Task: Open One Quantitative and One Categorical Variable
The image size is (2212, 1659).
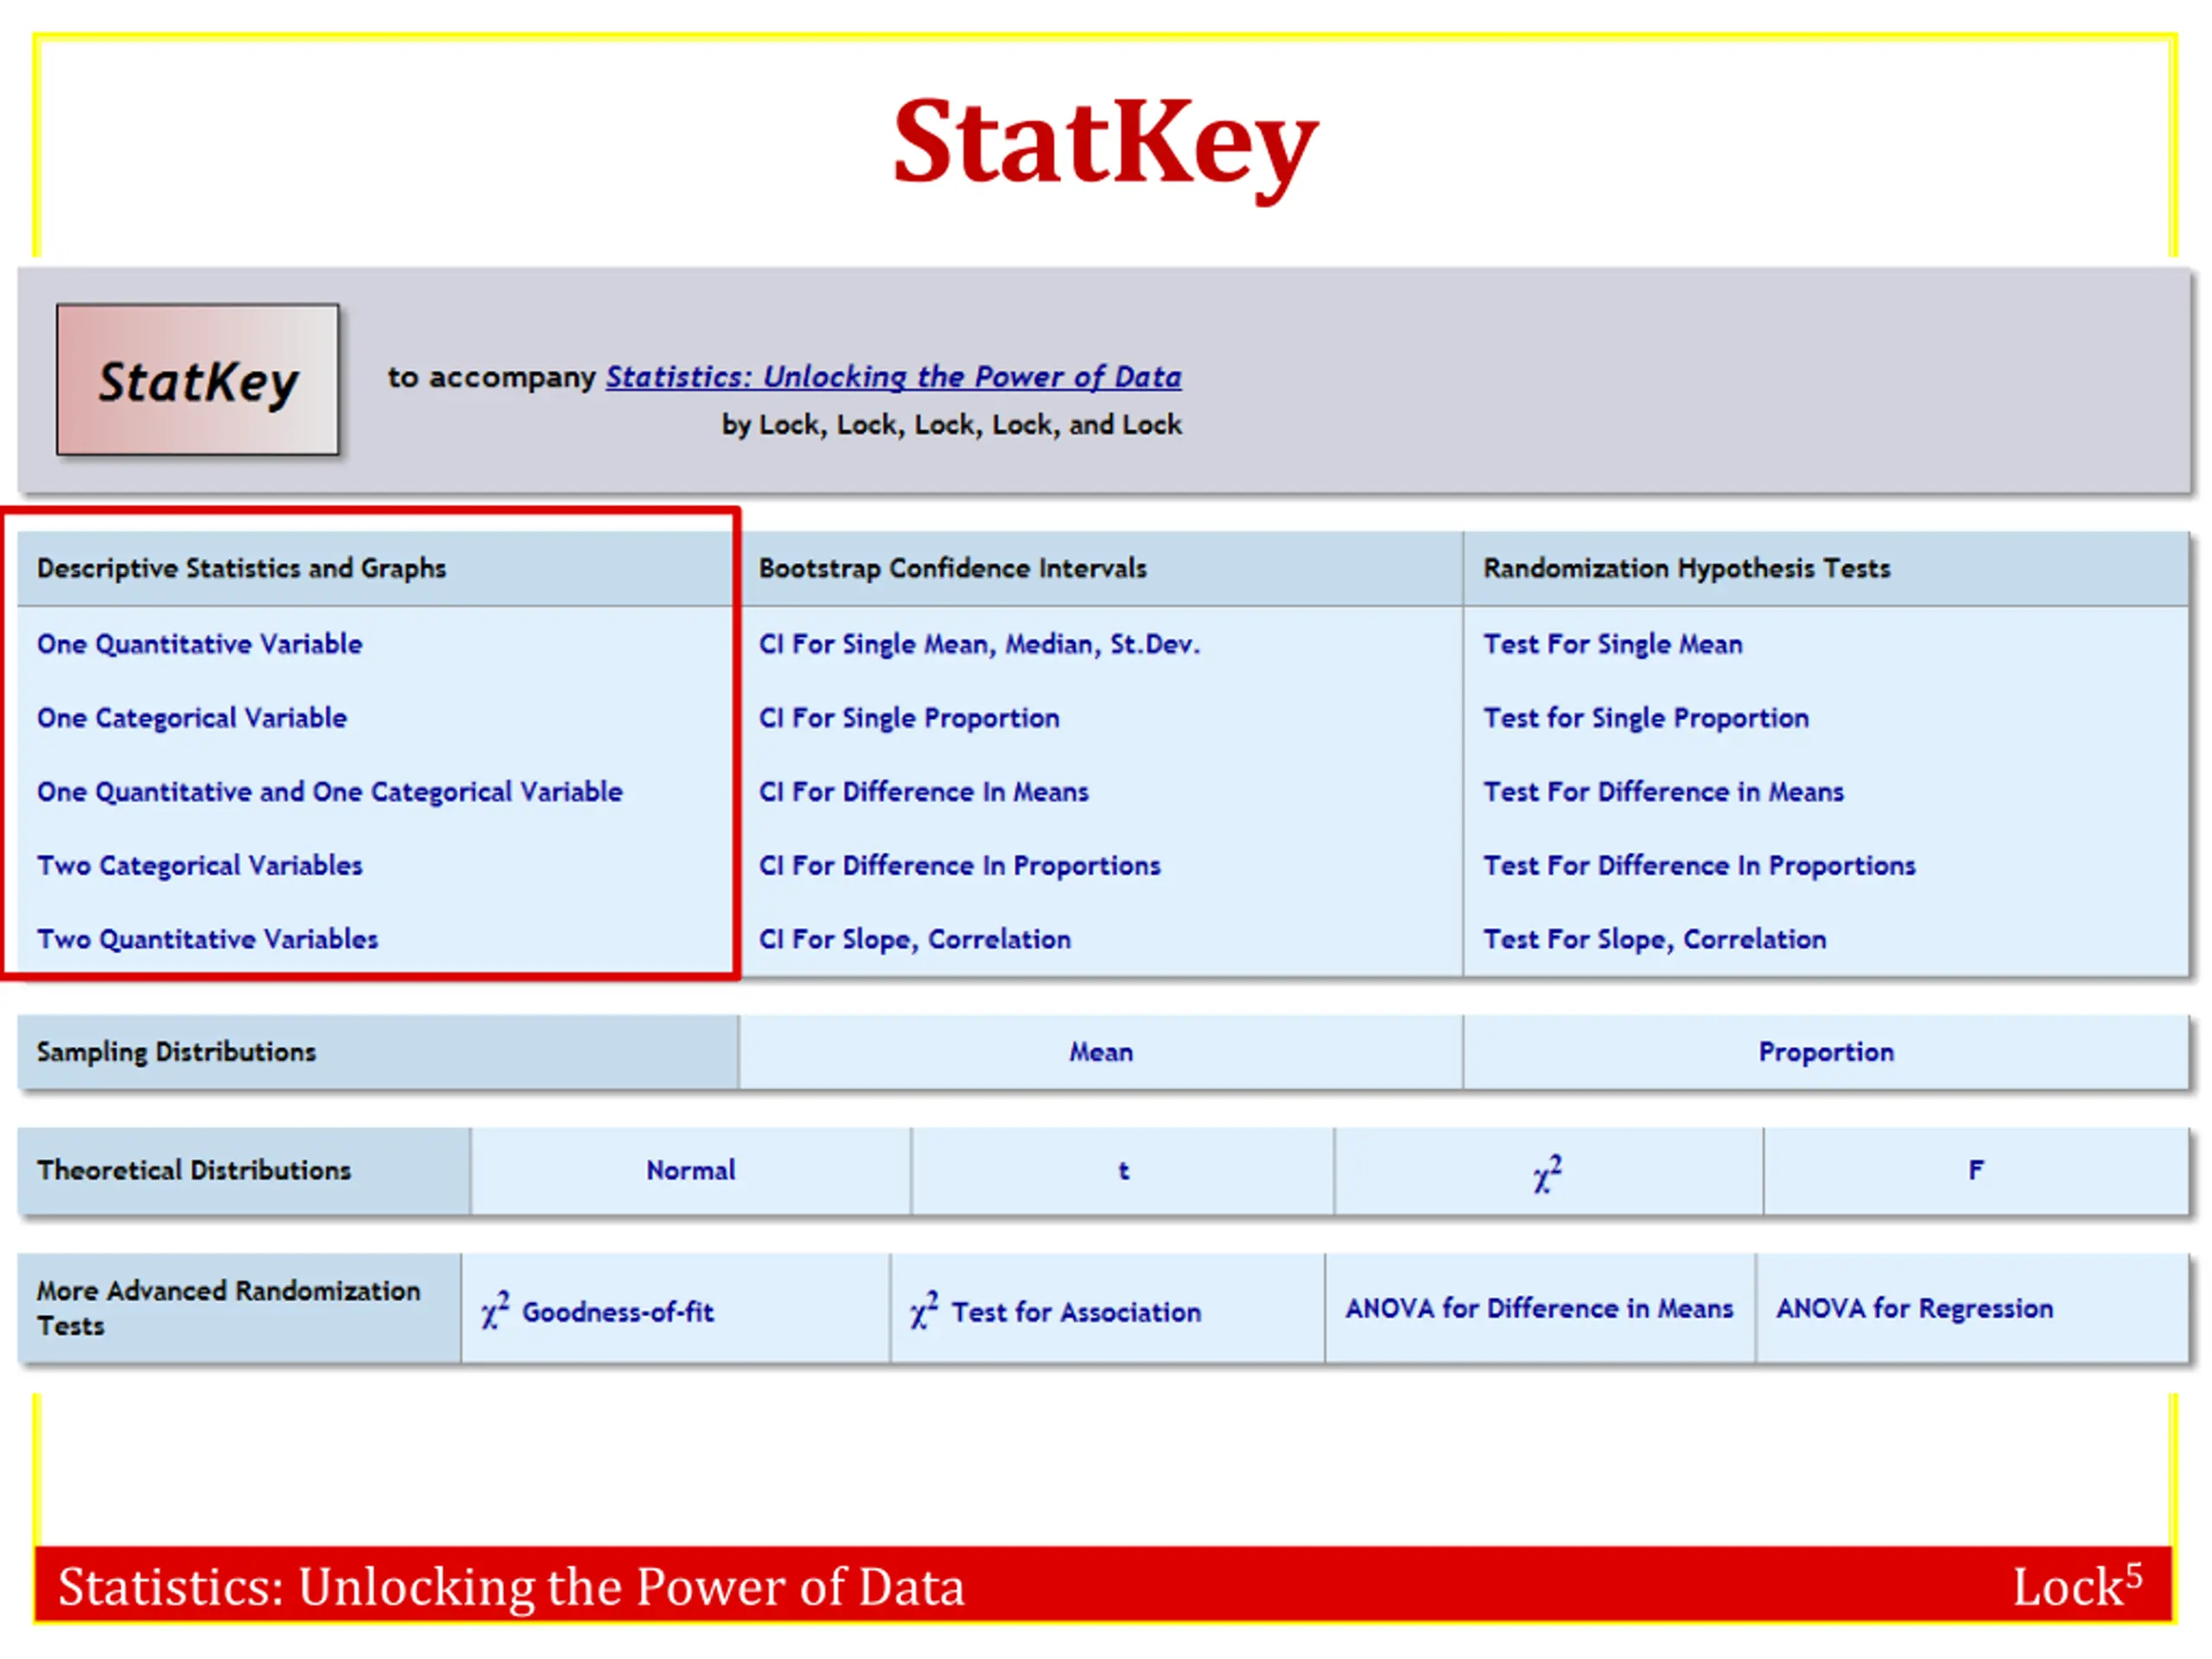Action: (x=329, y=792)
